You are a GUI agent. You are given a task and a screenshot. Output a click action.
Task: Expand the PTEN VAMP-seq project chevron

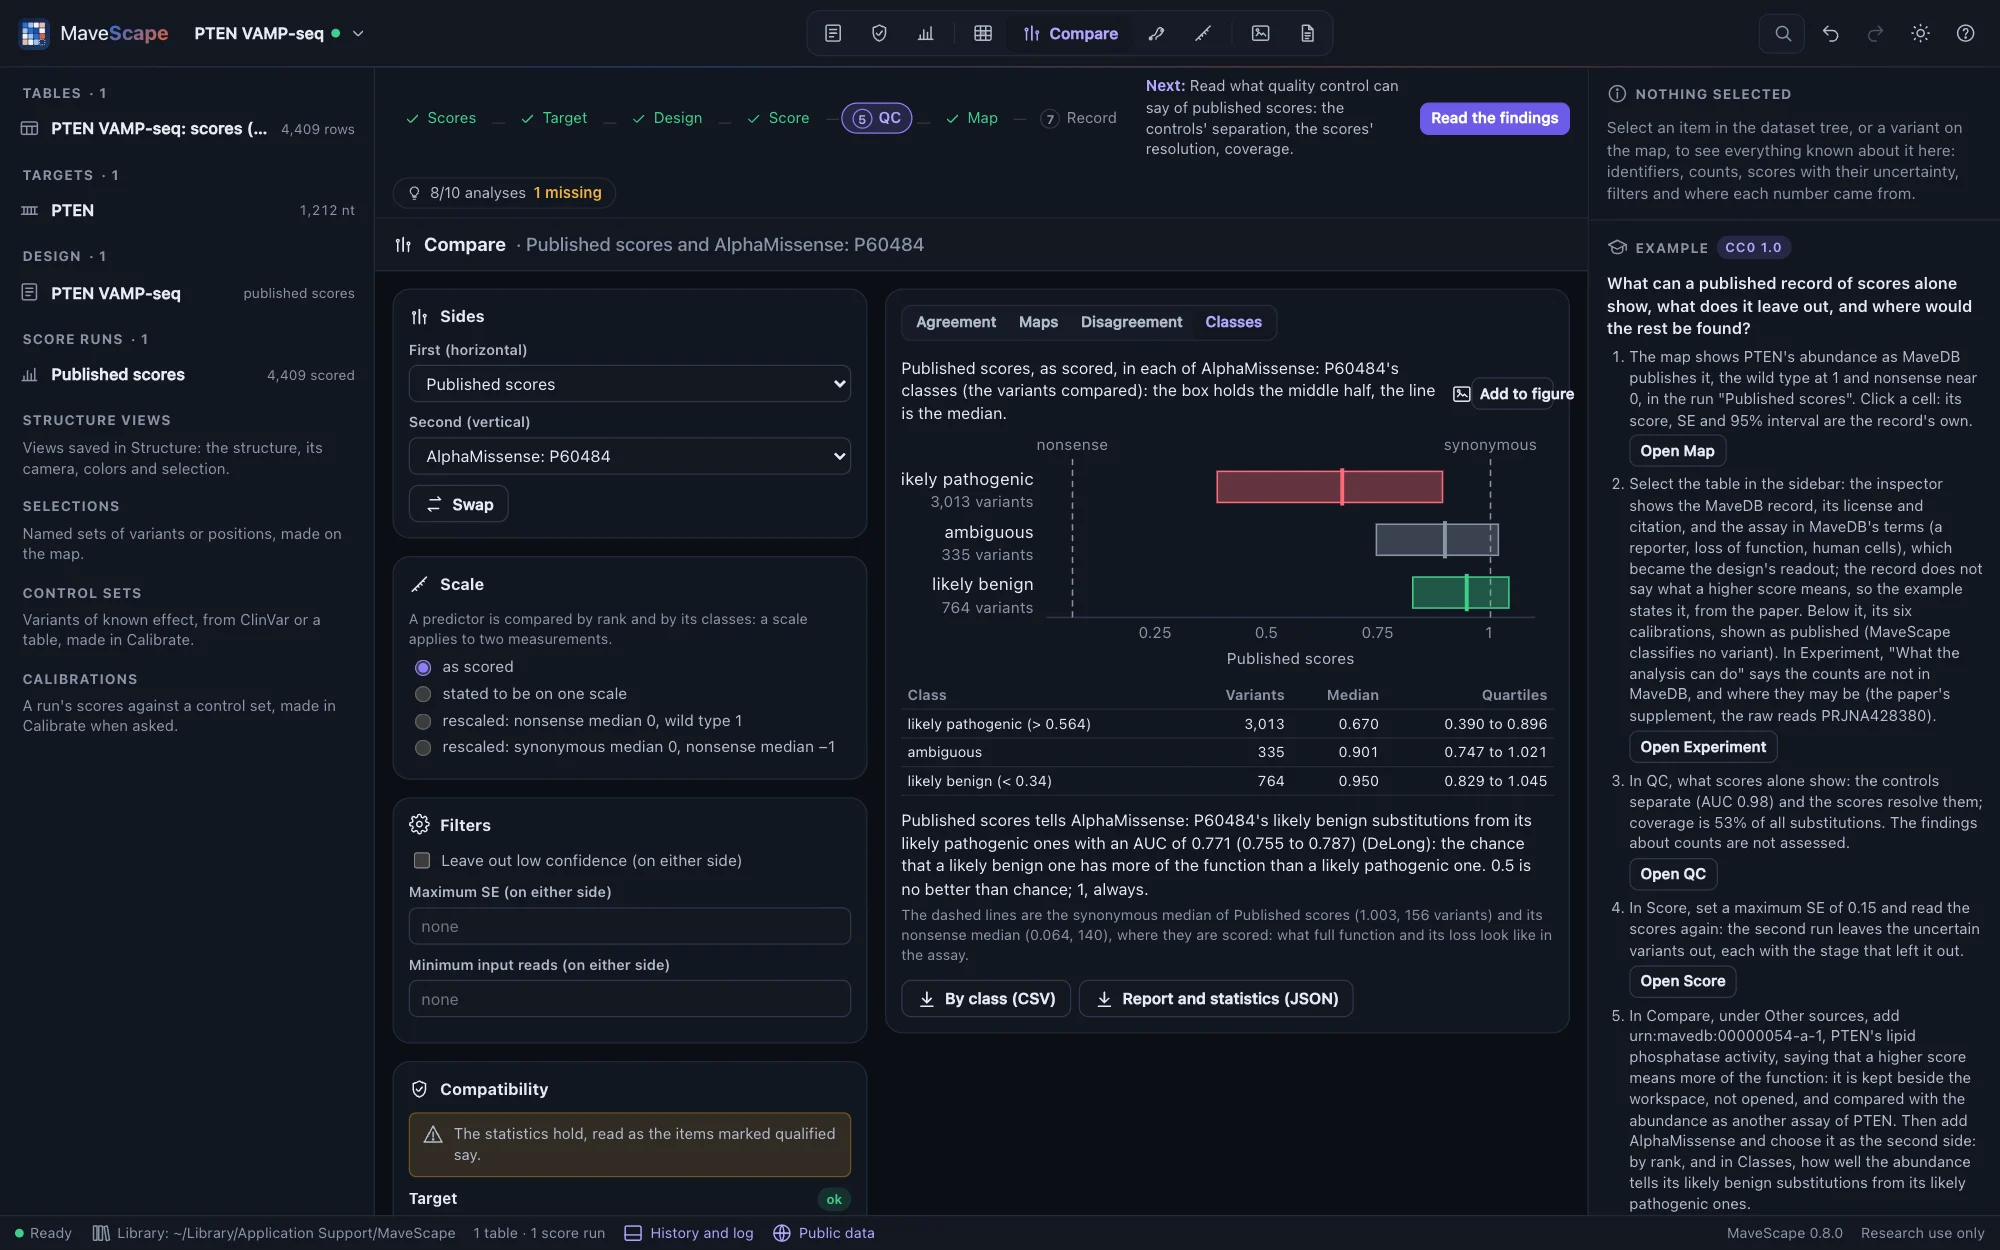point(359,33)
